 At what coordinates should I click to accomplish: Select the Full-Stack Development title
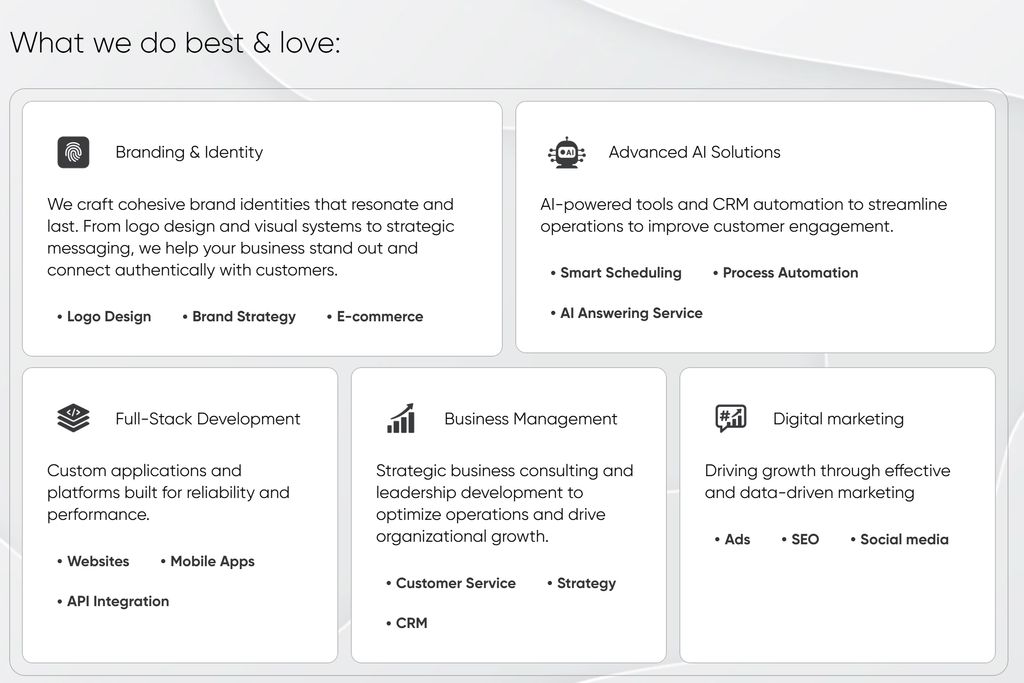click(207, 419)
